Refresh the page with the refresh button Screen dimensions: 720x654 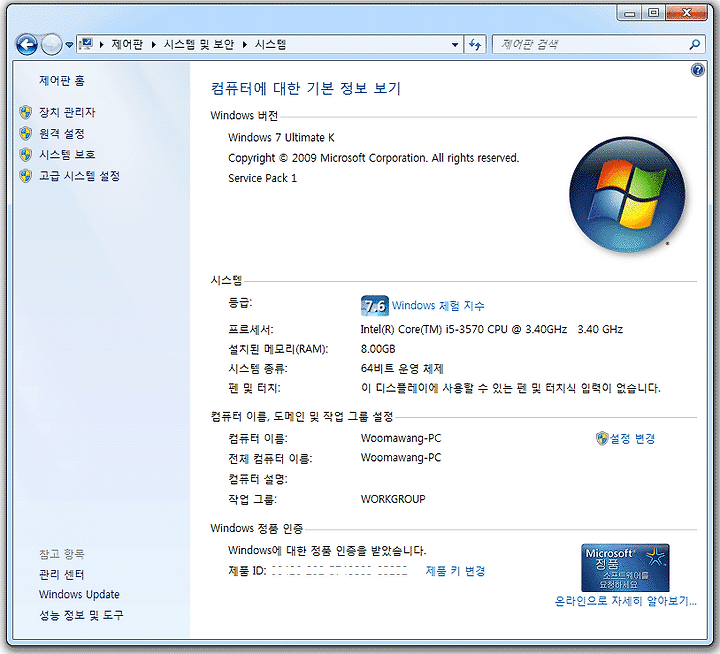[475, 45]
